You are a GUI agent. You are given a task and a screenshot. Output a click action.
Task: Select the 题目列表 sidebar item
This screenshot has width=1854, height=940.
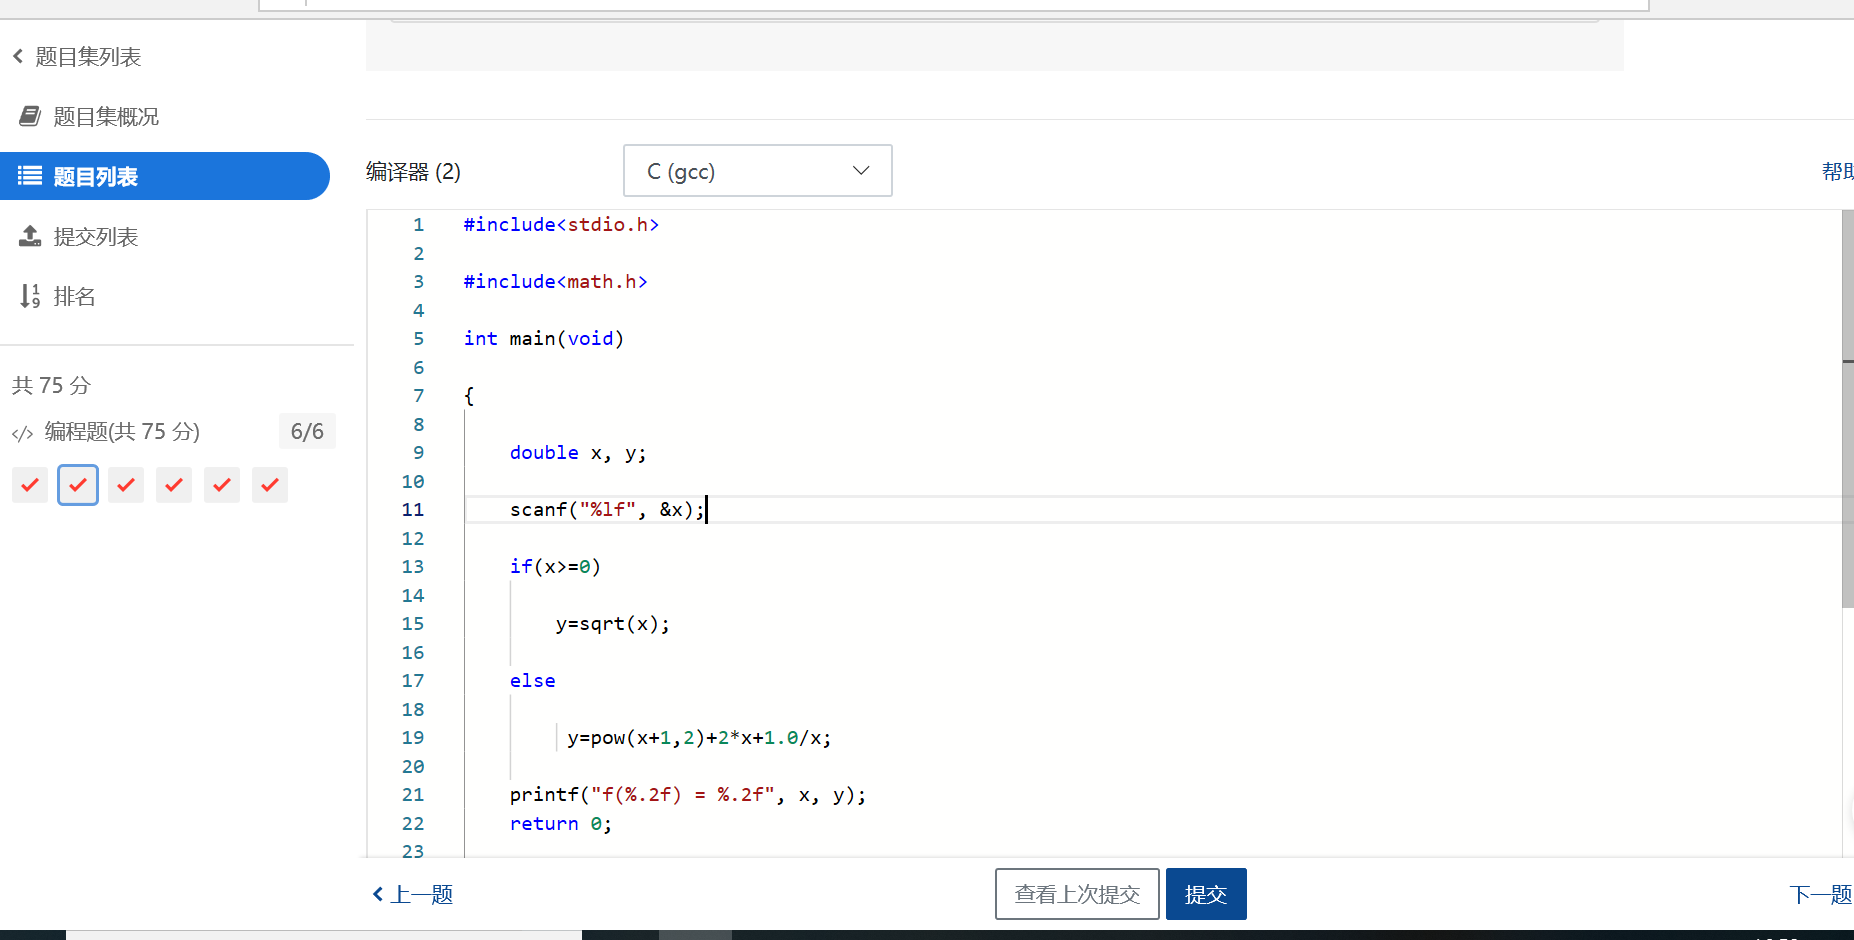pos(165,176)
